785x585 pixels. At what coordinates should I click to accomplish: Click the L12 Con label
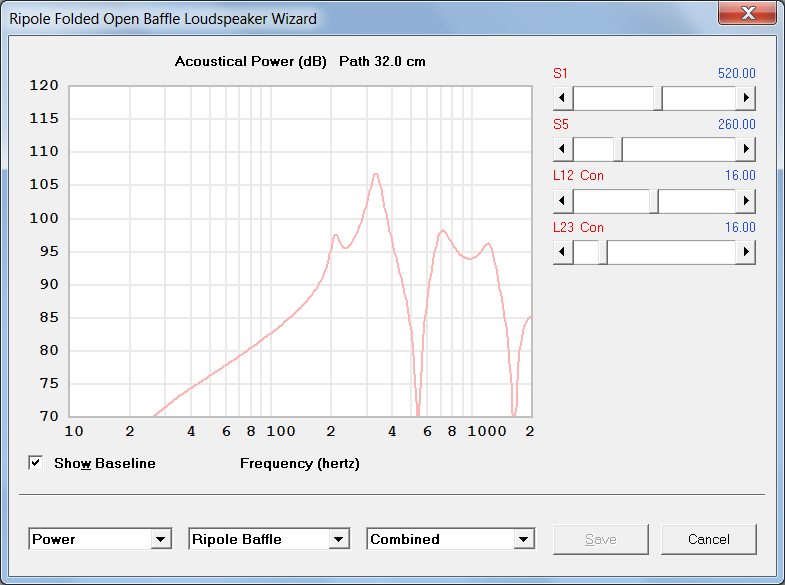(578, 176)
